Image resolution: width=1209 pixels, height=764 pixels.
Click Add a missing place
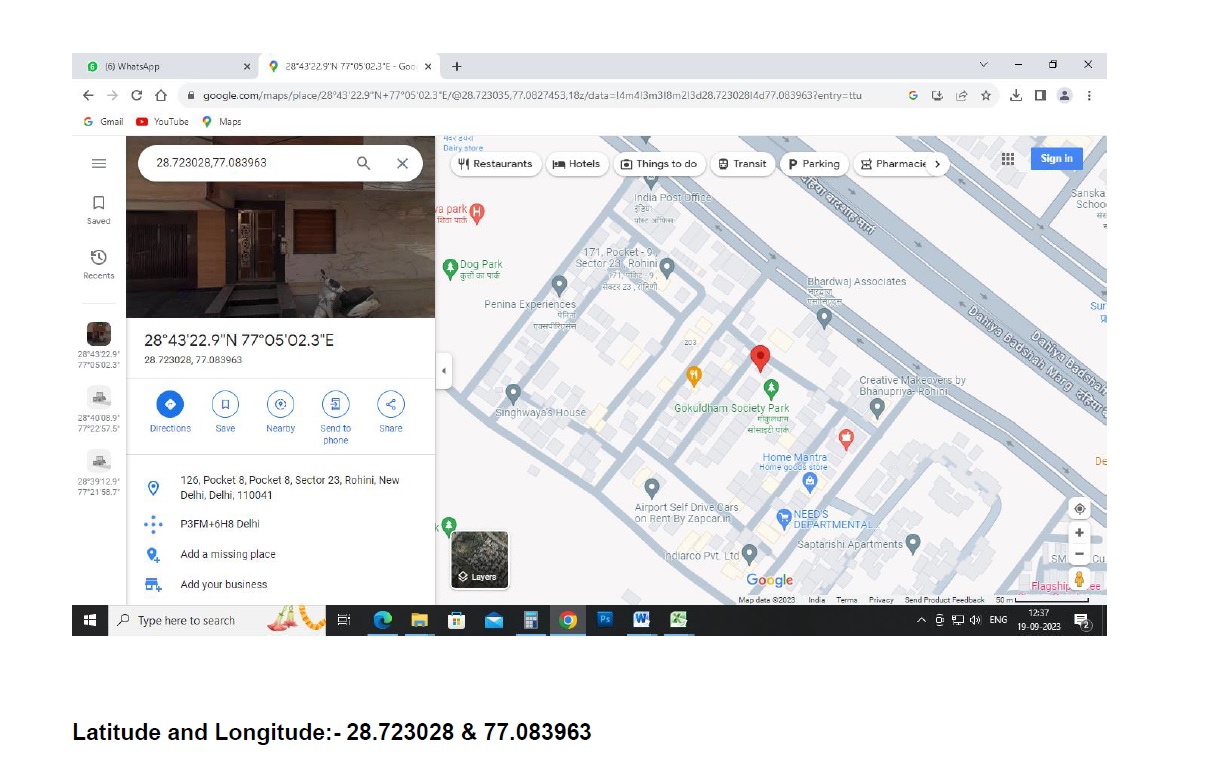228,554
